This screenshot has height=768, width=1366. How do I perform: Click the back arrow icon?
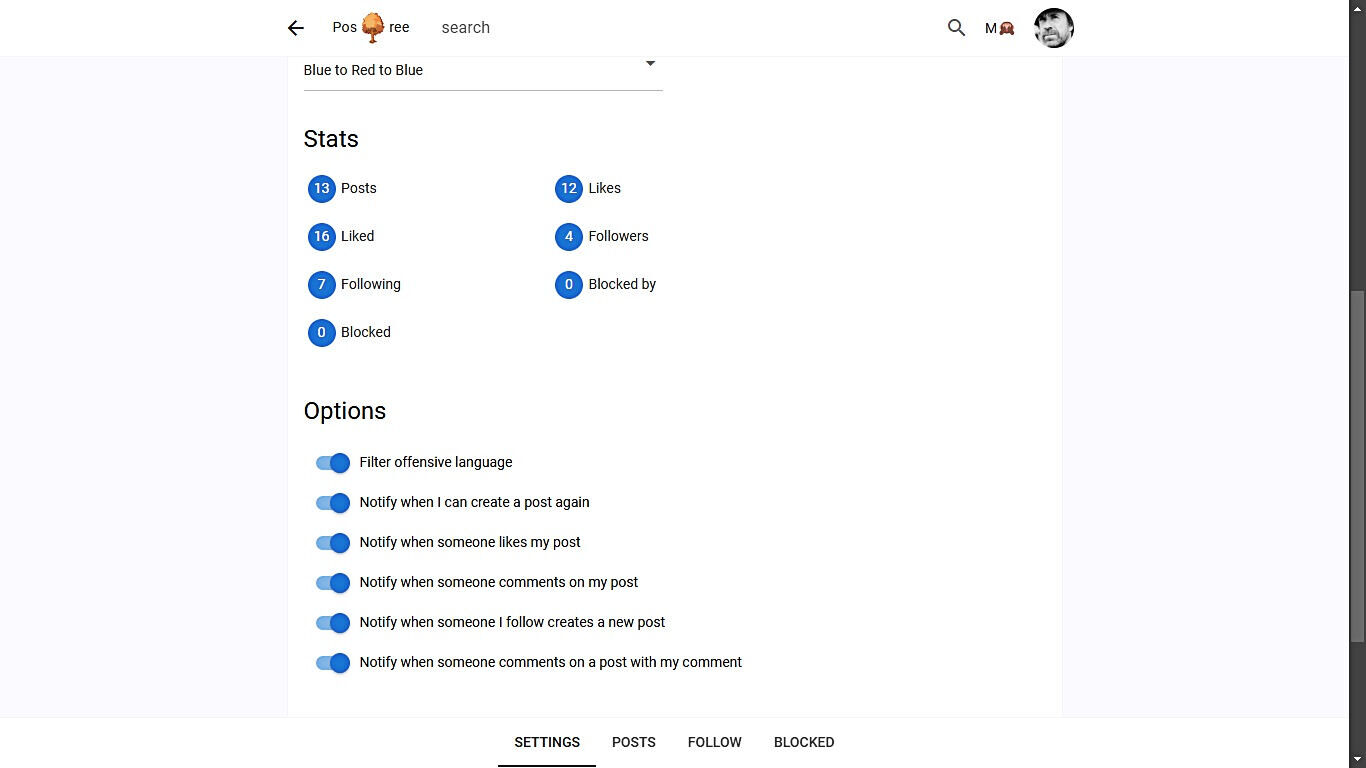pyautogui.click(x=296, y=28)
